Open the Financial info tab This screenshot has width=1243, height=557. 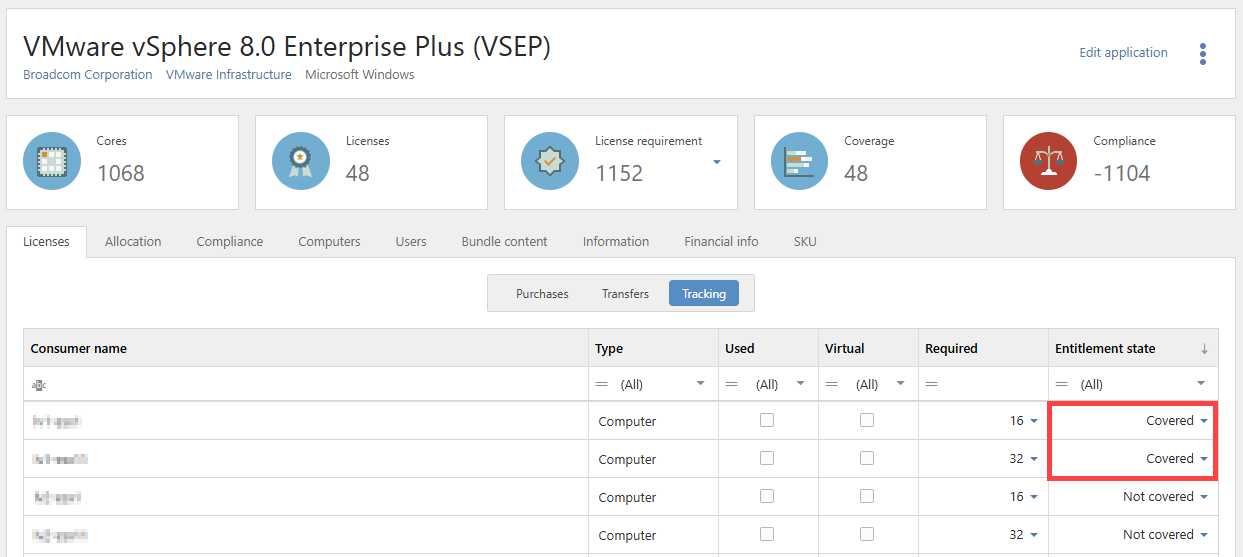721,241
